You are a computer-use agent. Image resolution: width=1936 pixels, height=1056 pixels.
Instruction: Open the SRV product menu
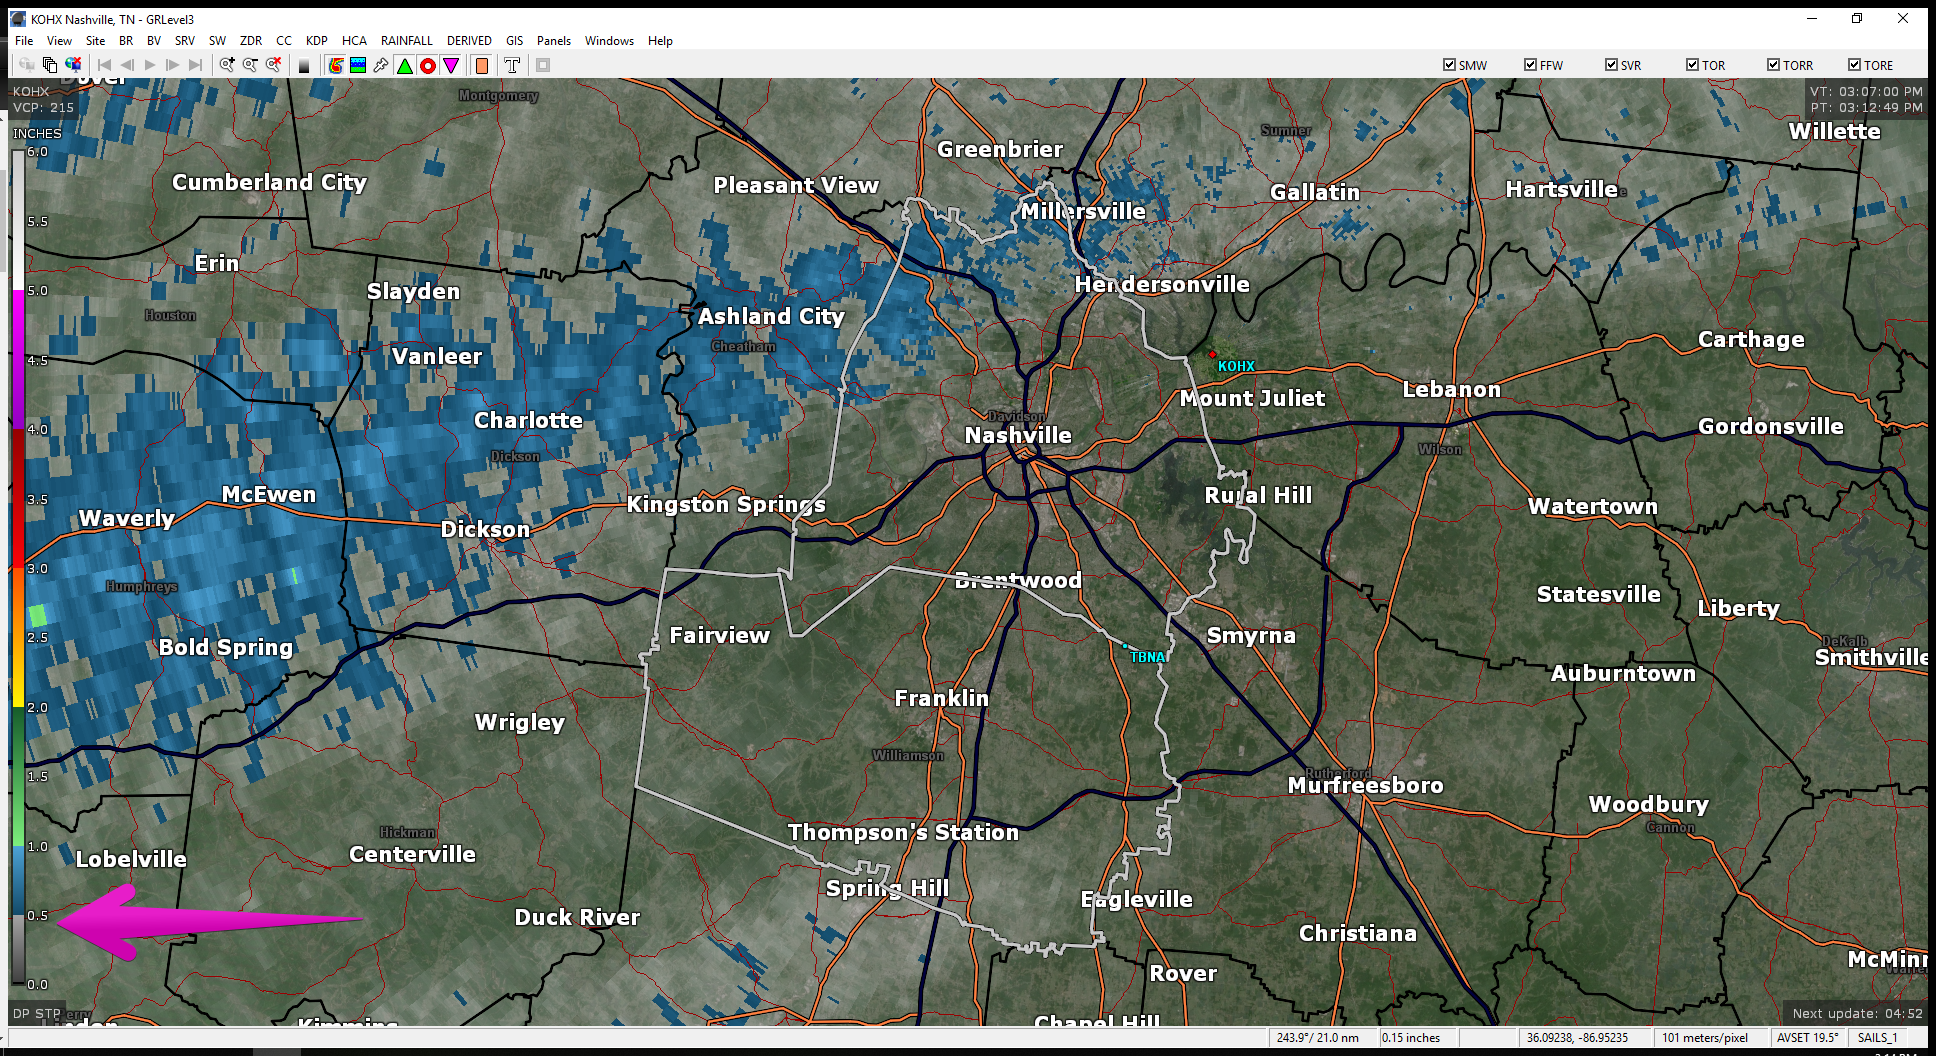[185, 41]
